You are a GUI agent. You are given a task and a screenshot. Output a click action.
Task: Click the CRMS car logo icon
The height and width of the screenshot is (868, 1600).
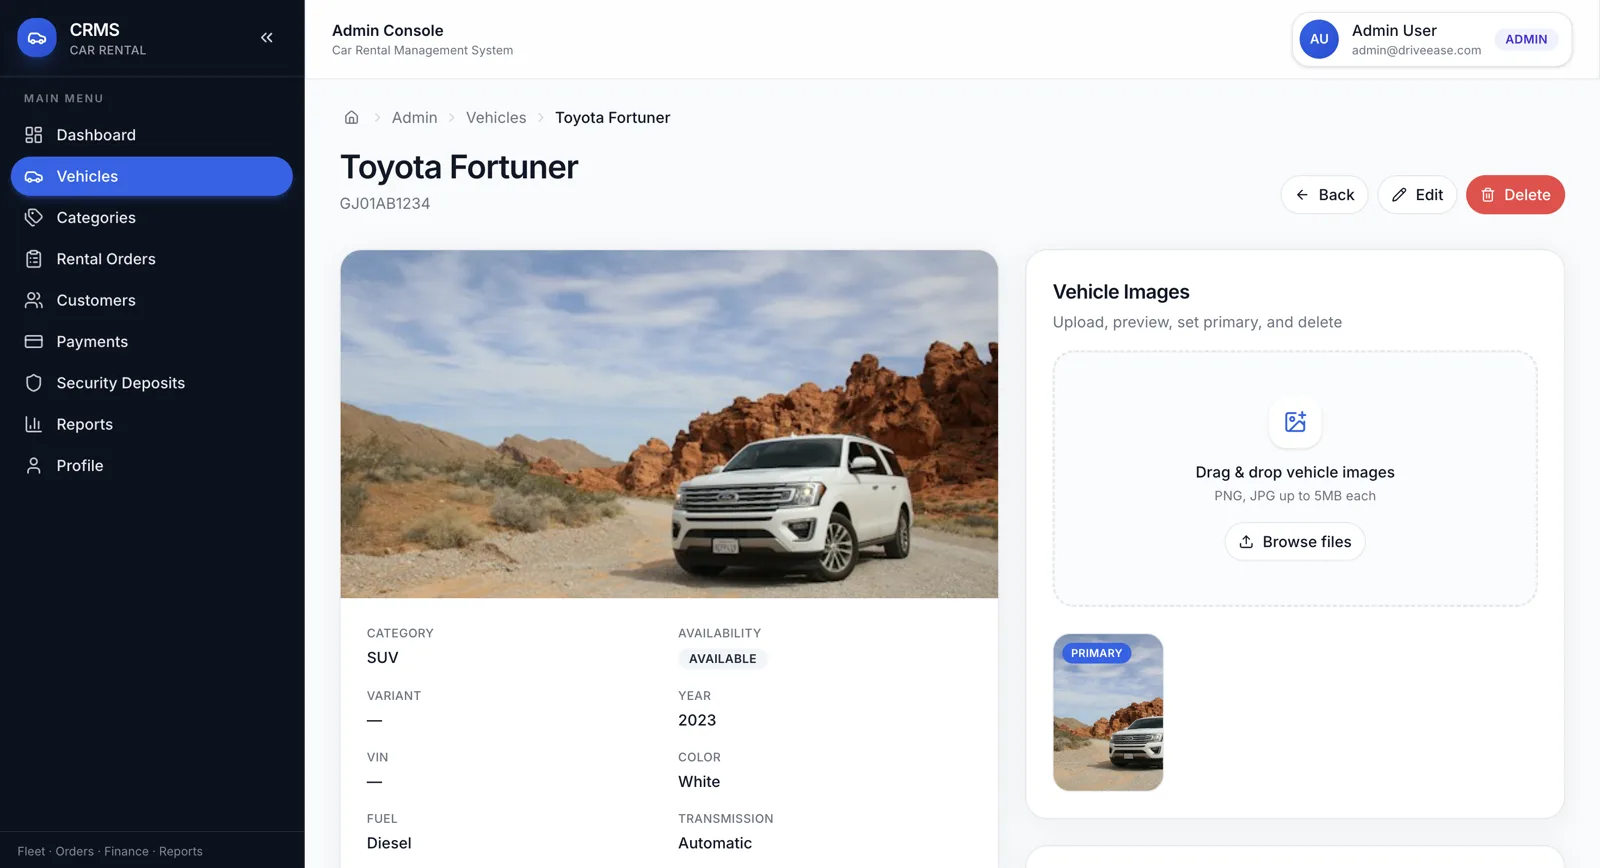tap(37, 38)
